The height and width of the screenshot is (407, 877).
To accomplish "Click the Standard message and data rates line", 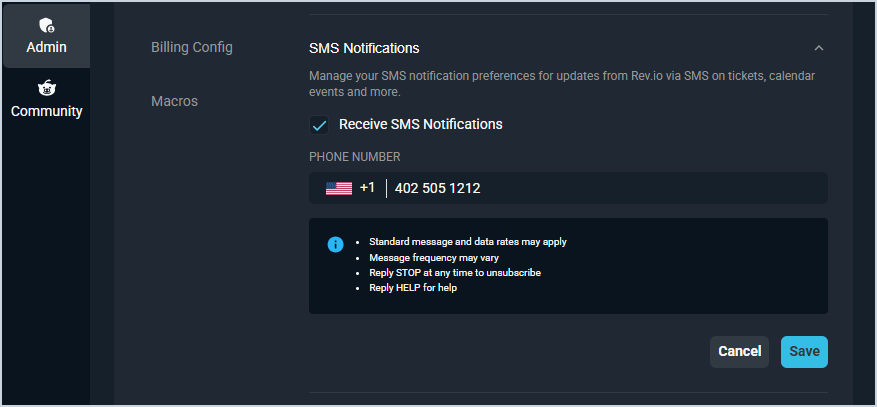I will [x=468, y=242].
